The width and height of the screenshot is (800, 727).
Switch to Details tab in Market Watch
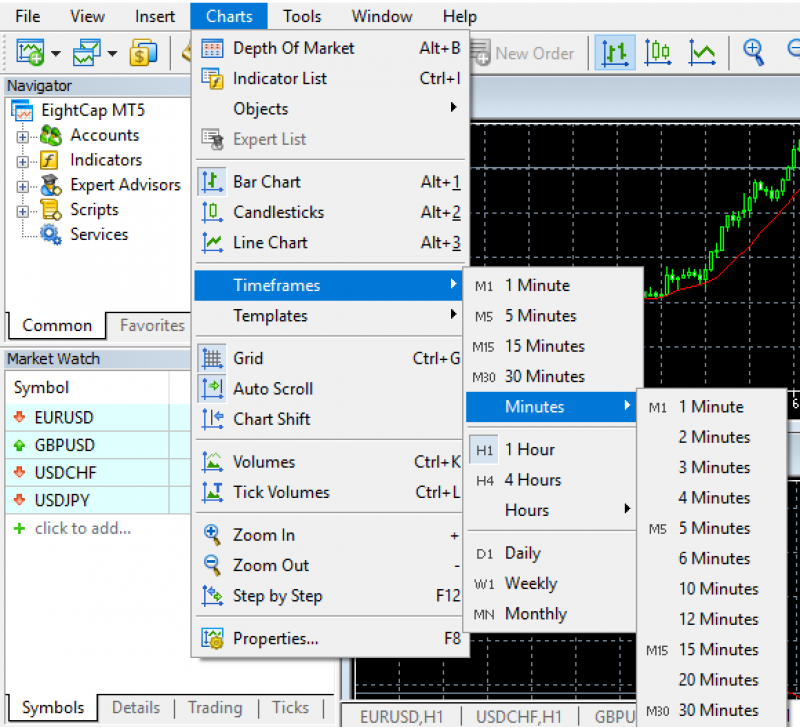click(136, 708)
